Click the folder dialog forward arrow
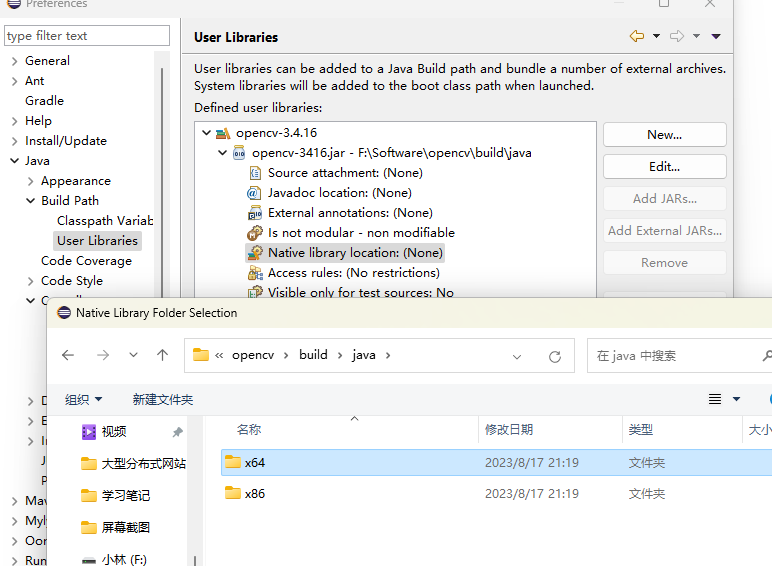 click(x=103, y=355)
